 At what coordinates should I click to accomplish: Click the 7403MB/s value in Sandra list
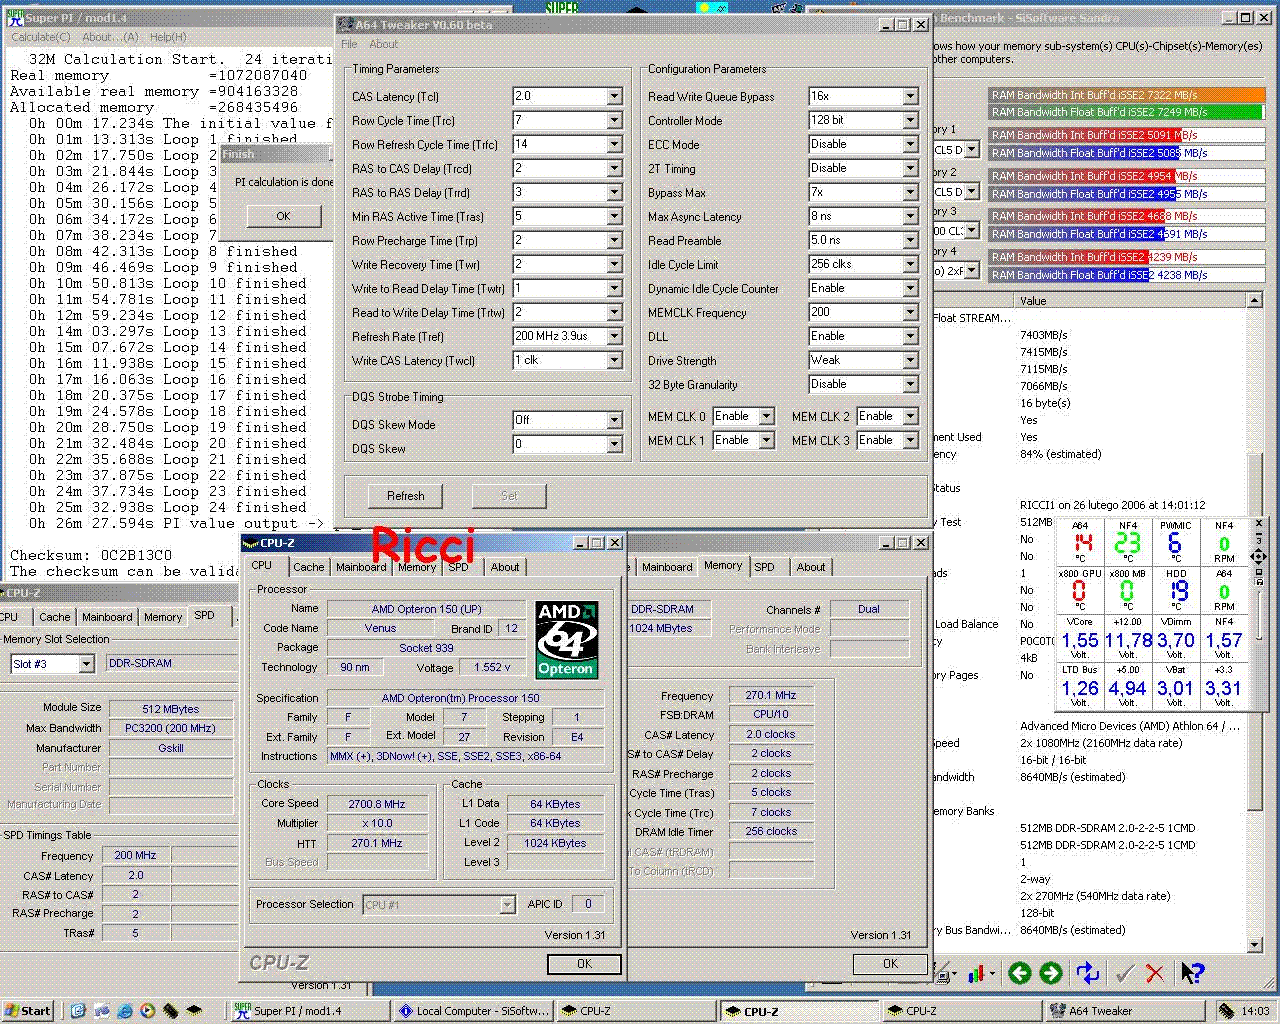1043,335
